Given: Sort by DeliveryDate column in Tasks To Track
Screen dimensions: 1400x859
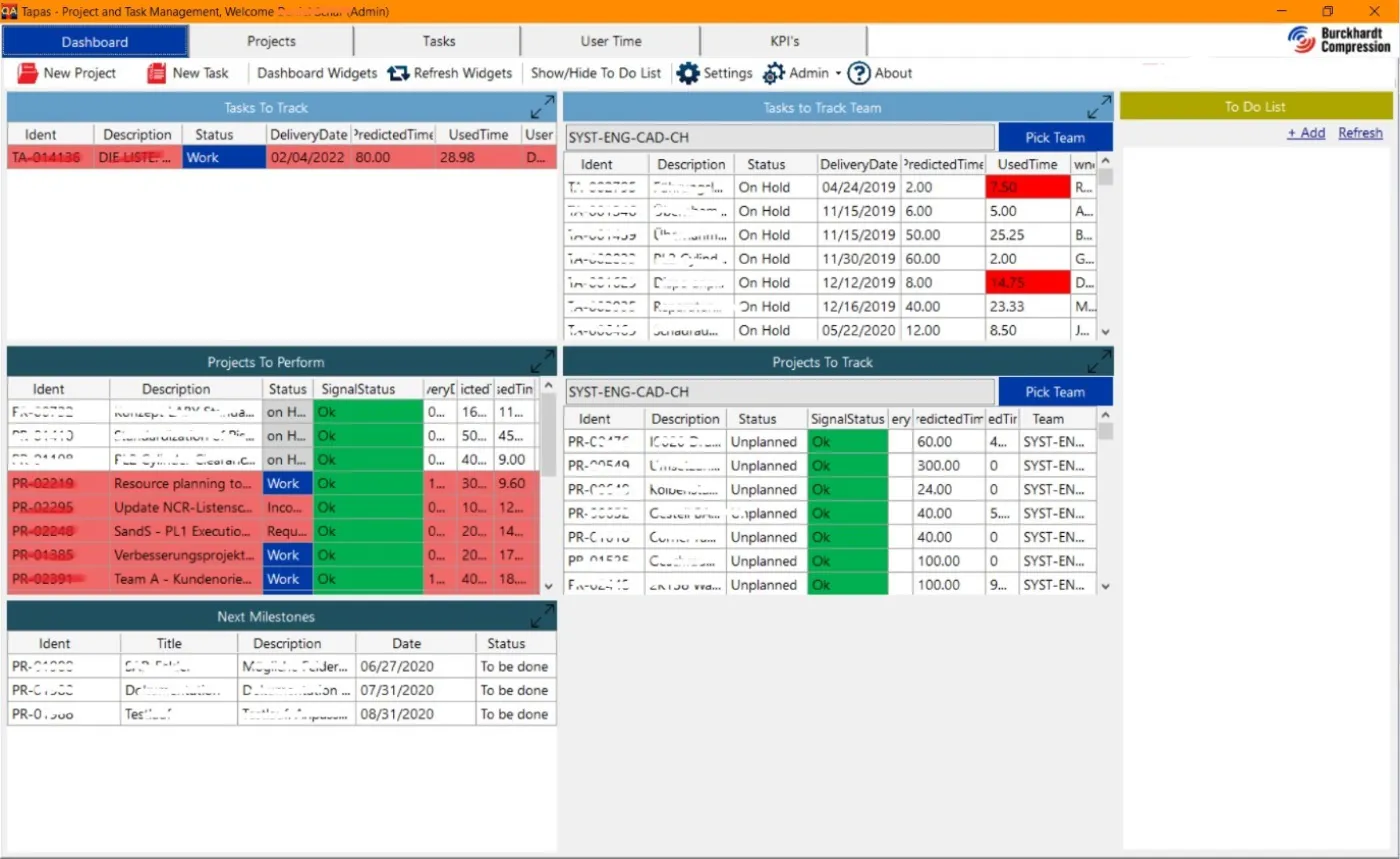Looking at the screenshot, I should 308,134.
